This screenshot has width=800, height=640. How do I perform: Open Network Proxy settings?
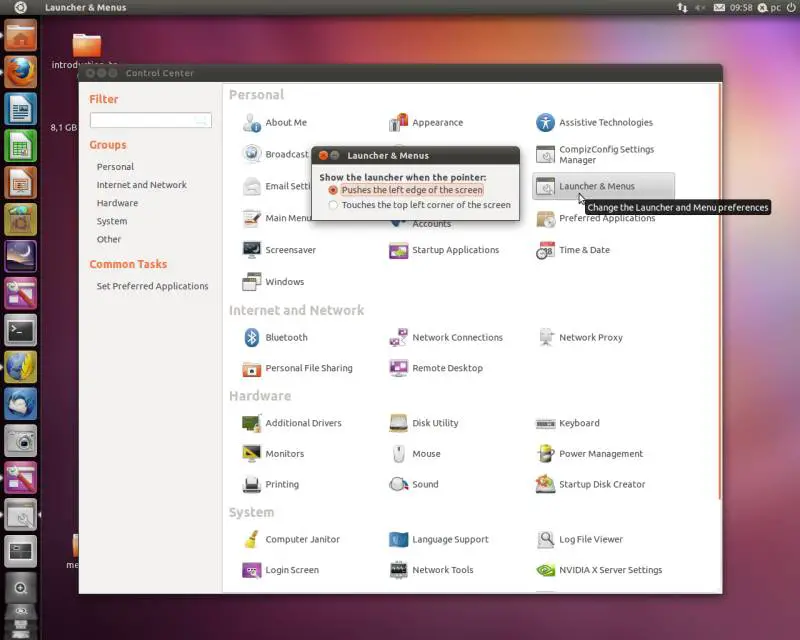(580, 337)
